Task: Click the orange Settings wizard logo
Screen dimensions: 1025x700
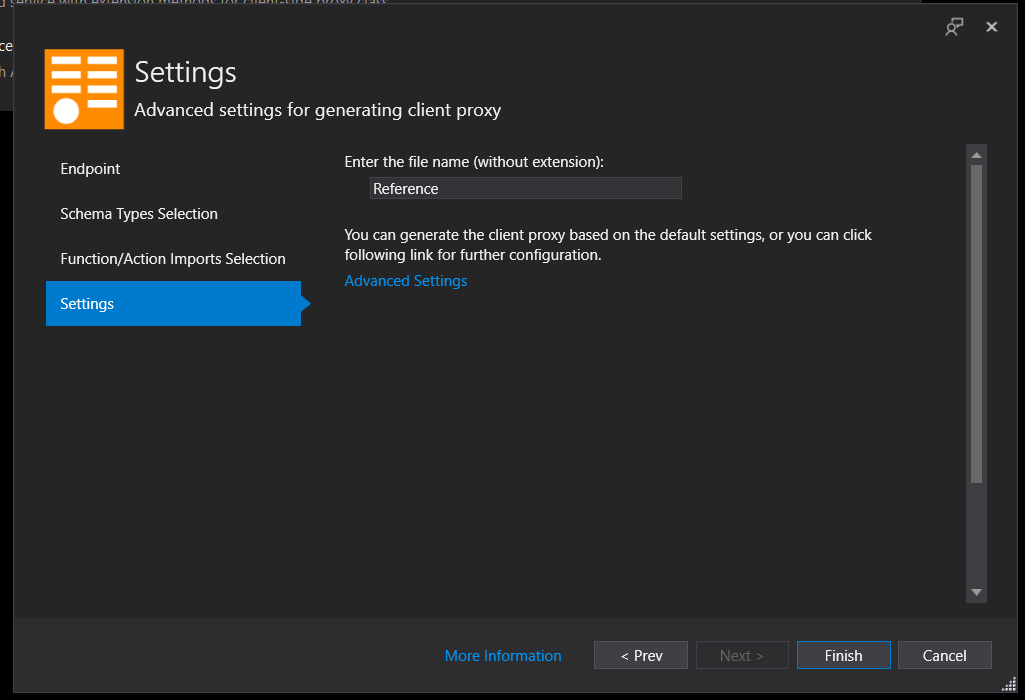Action: point(84,89)
